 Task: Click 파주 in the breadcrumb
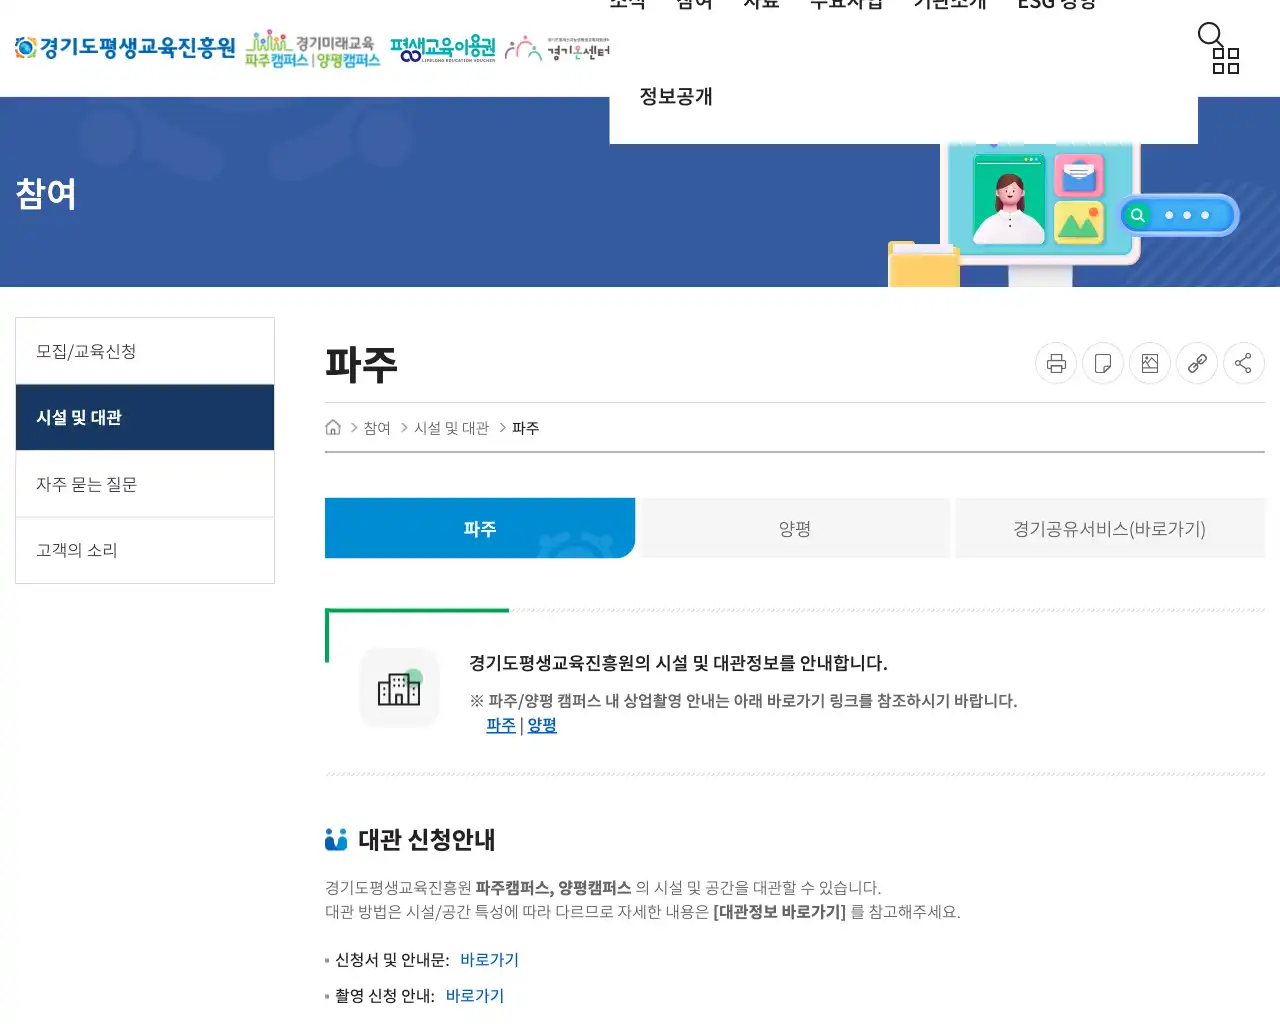click(525, 428)
